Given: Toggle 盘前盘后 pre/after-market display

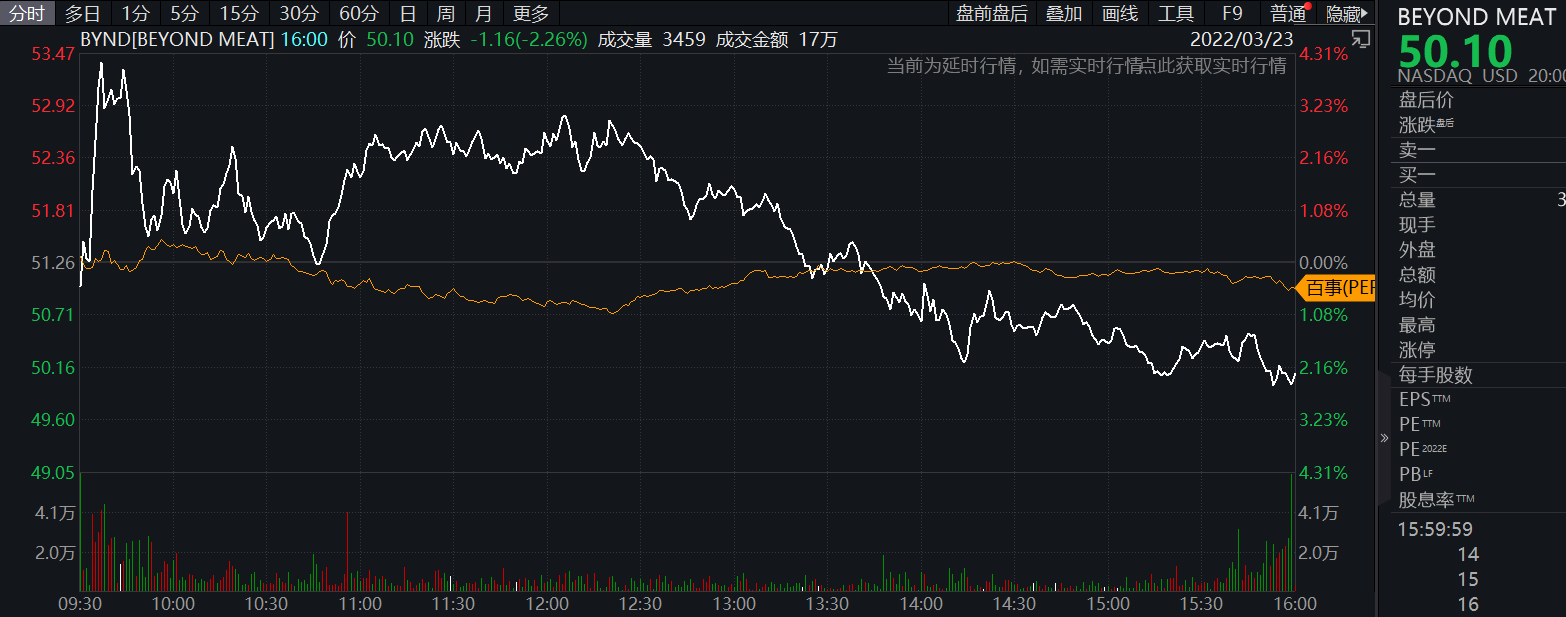Looking at the screenshot, I should (x=991, y=13).
